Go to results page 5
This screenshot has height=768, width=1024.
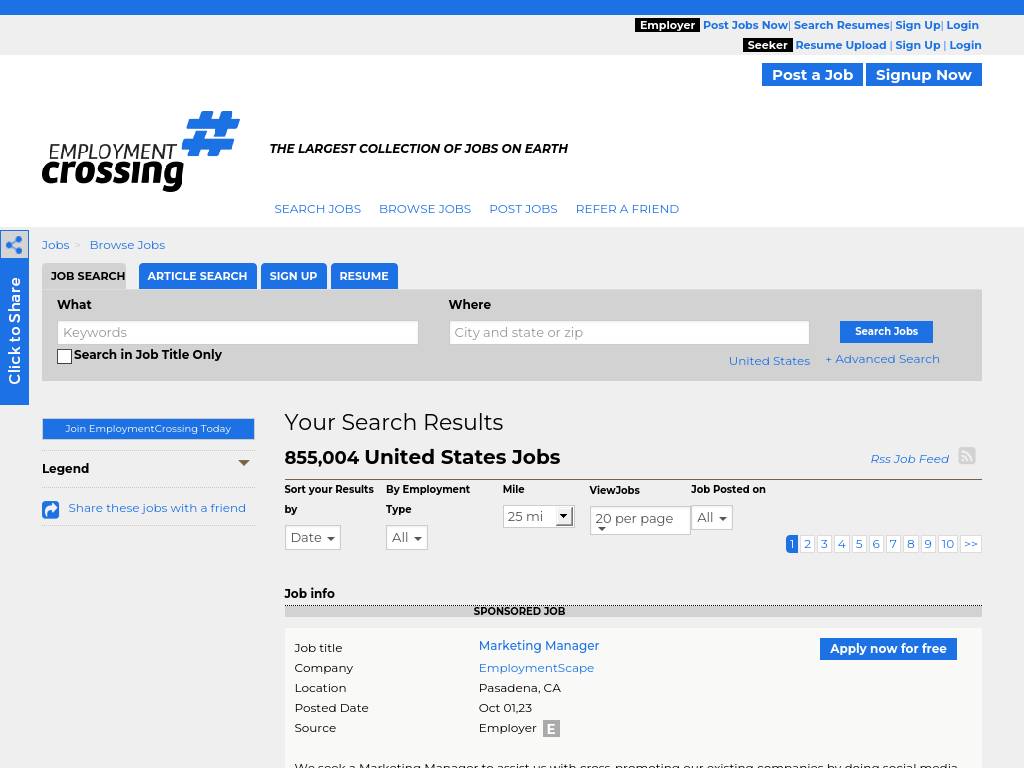point(859,544)
